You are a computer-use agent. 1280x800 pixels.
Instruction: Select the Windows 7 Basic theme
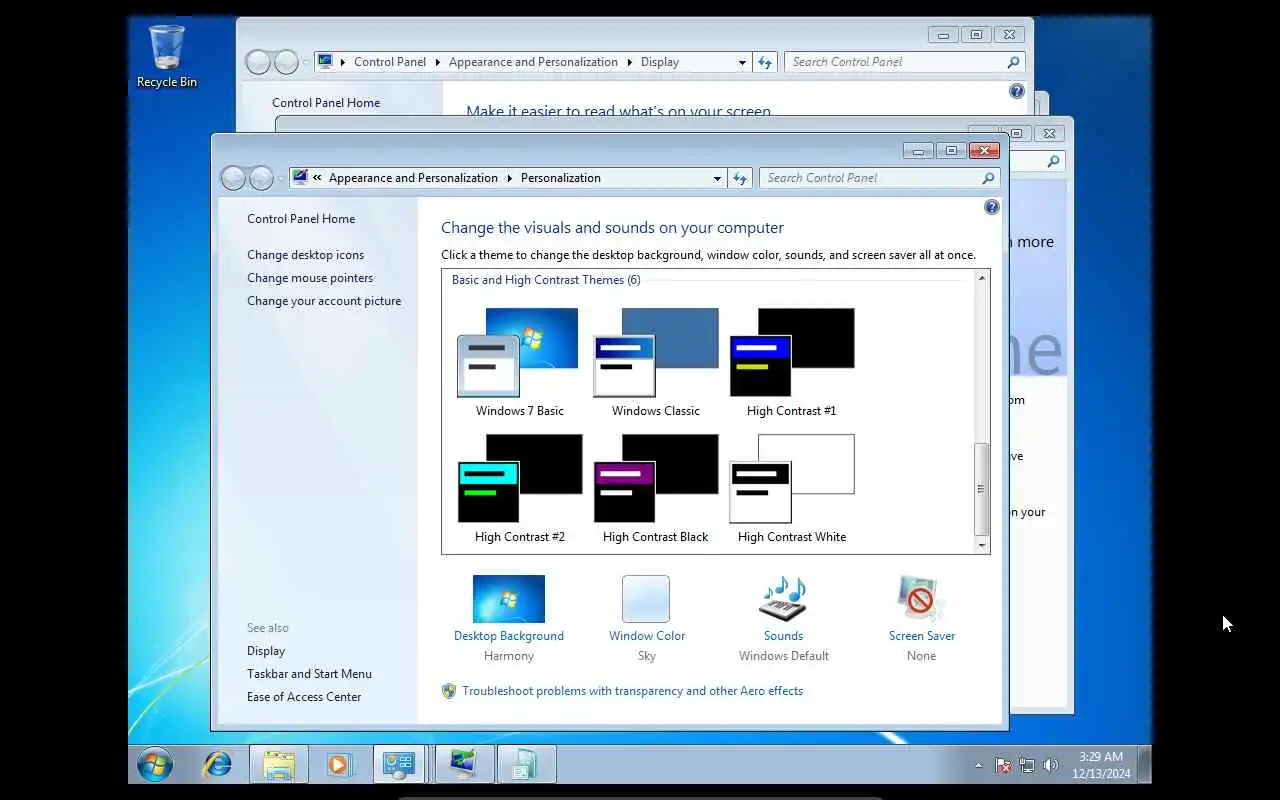point(519,362)
